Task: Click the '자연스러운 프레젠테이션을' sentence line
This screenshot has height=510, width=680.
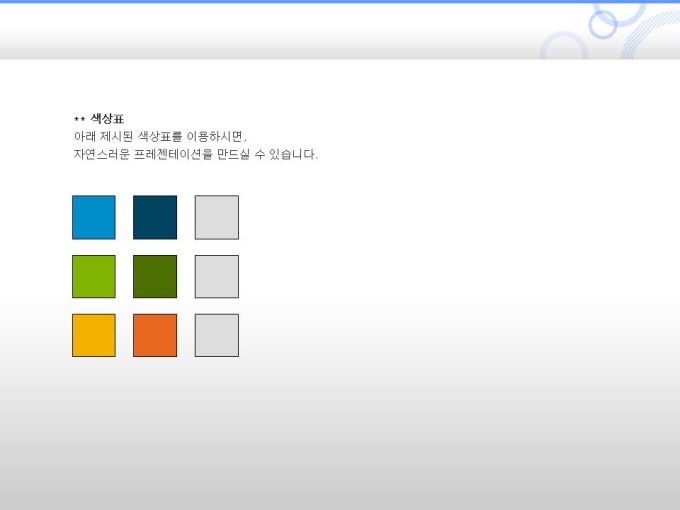Action: [195, 154]
